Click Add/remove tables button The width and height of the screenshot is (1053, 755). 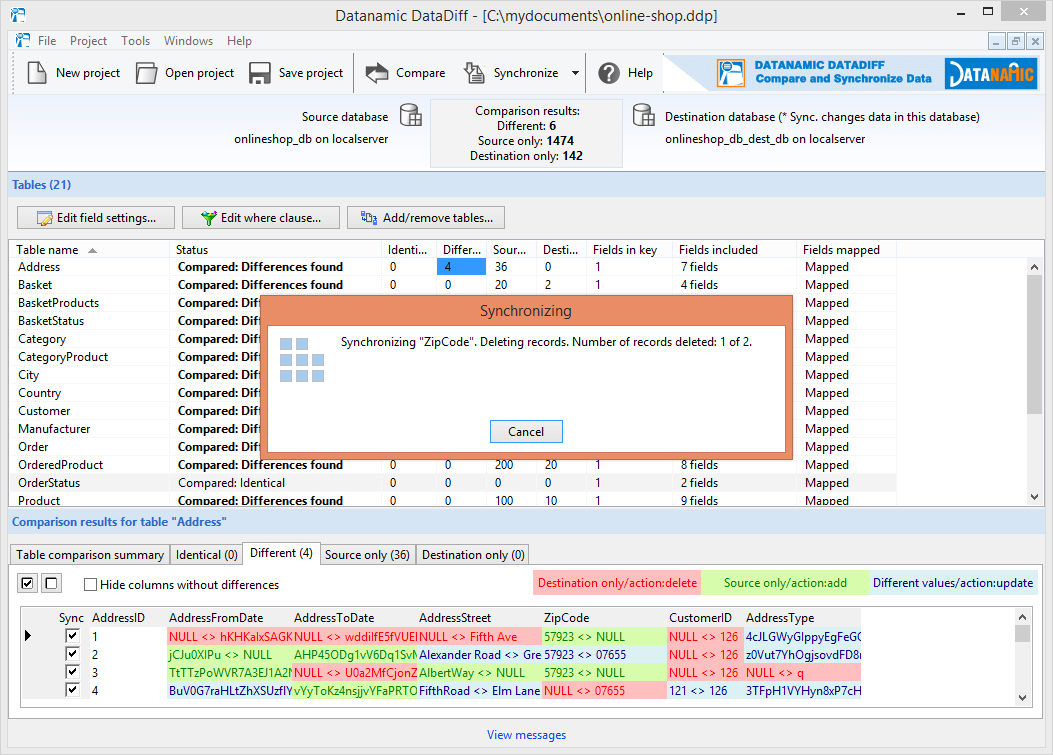426,218
